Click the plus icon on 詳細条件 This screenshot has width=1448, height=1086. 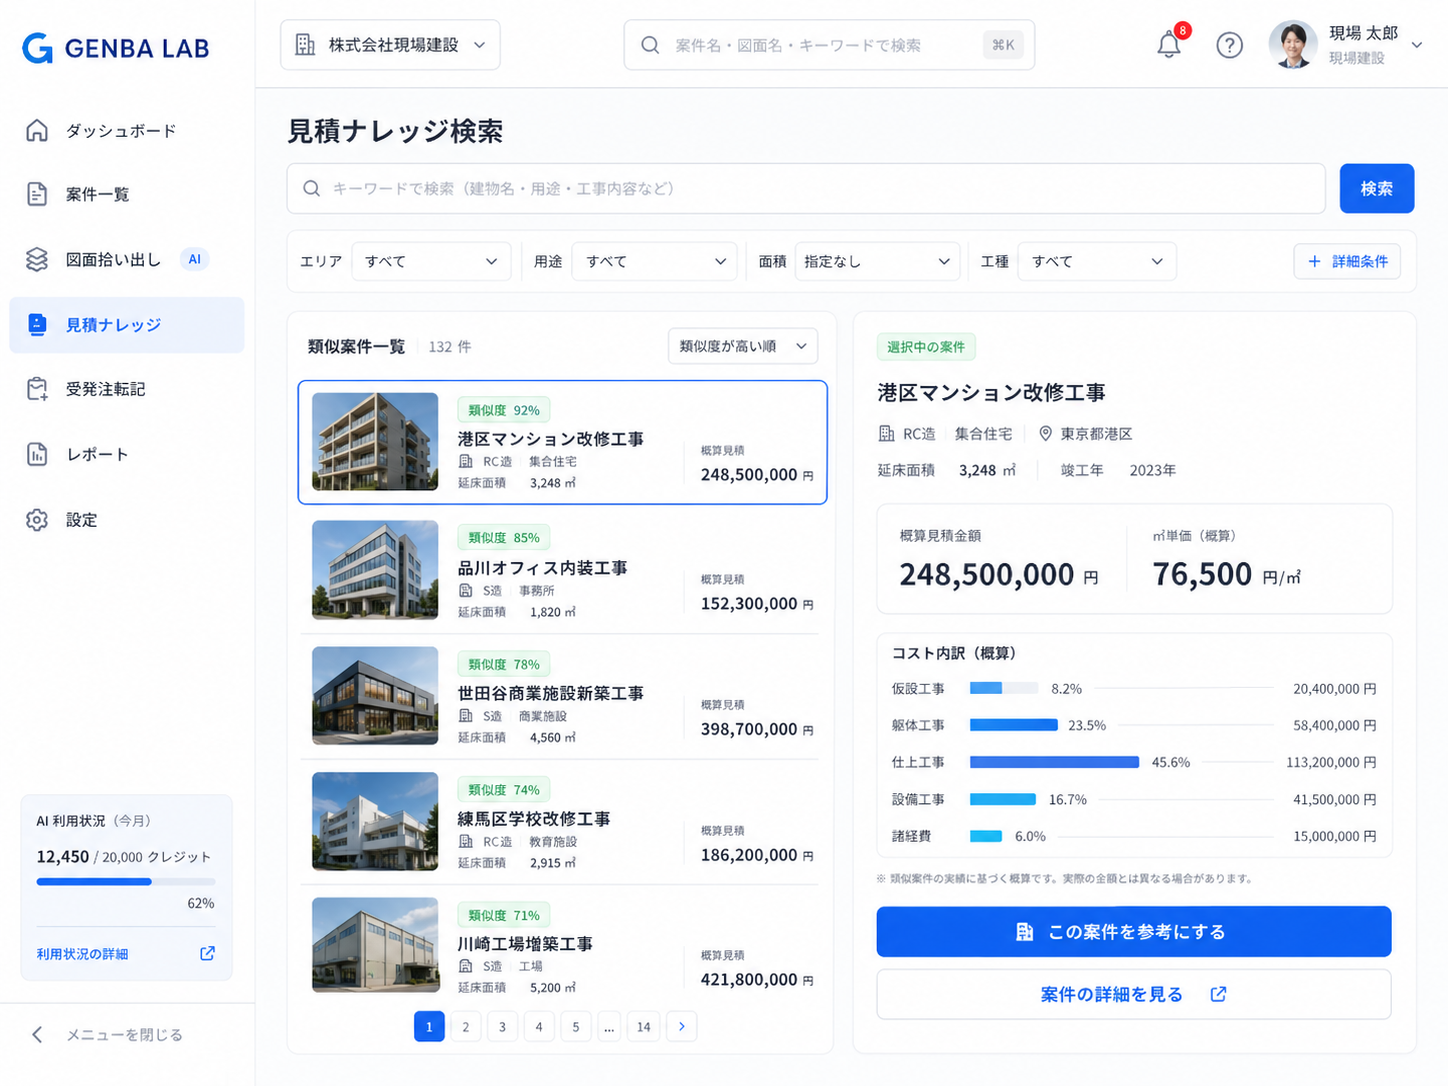1314,261
